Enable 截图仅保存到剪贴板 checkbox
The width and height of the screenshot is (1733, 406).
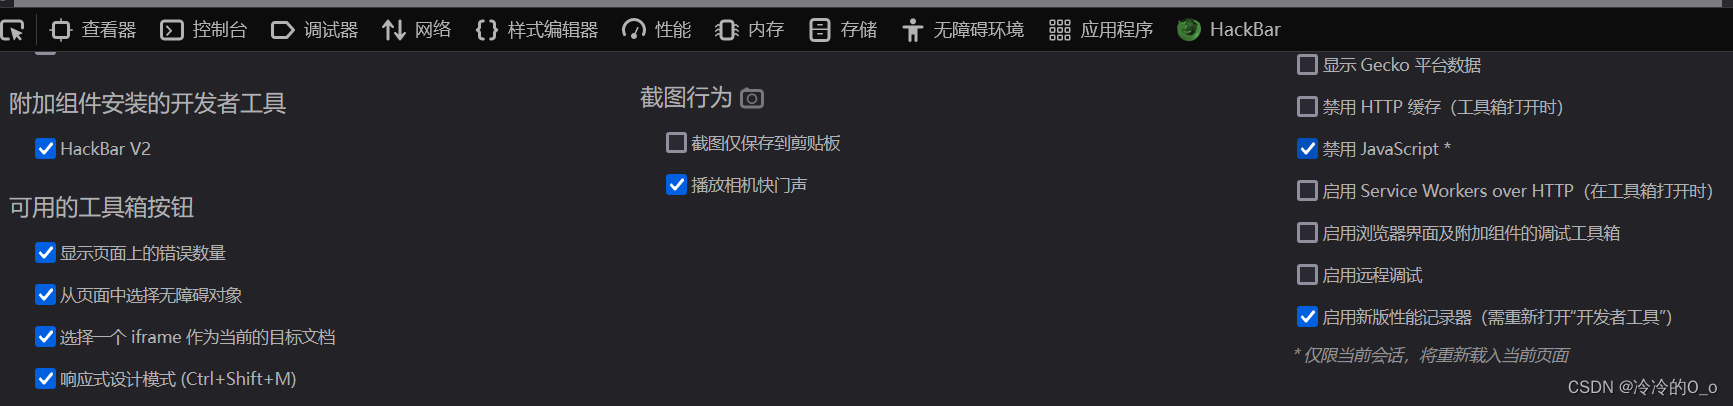pyautogui.click(x=676, y=143)
